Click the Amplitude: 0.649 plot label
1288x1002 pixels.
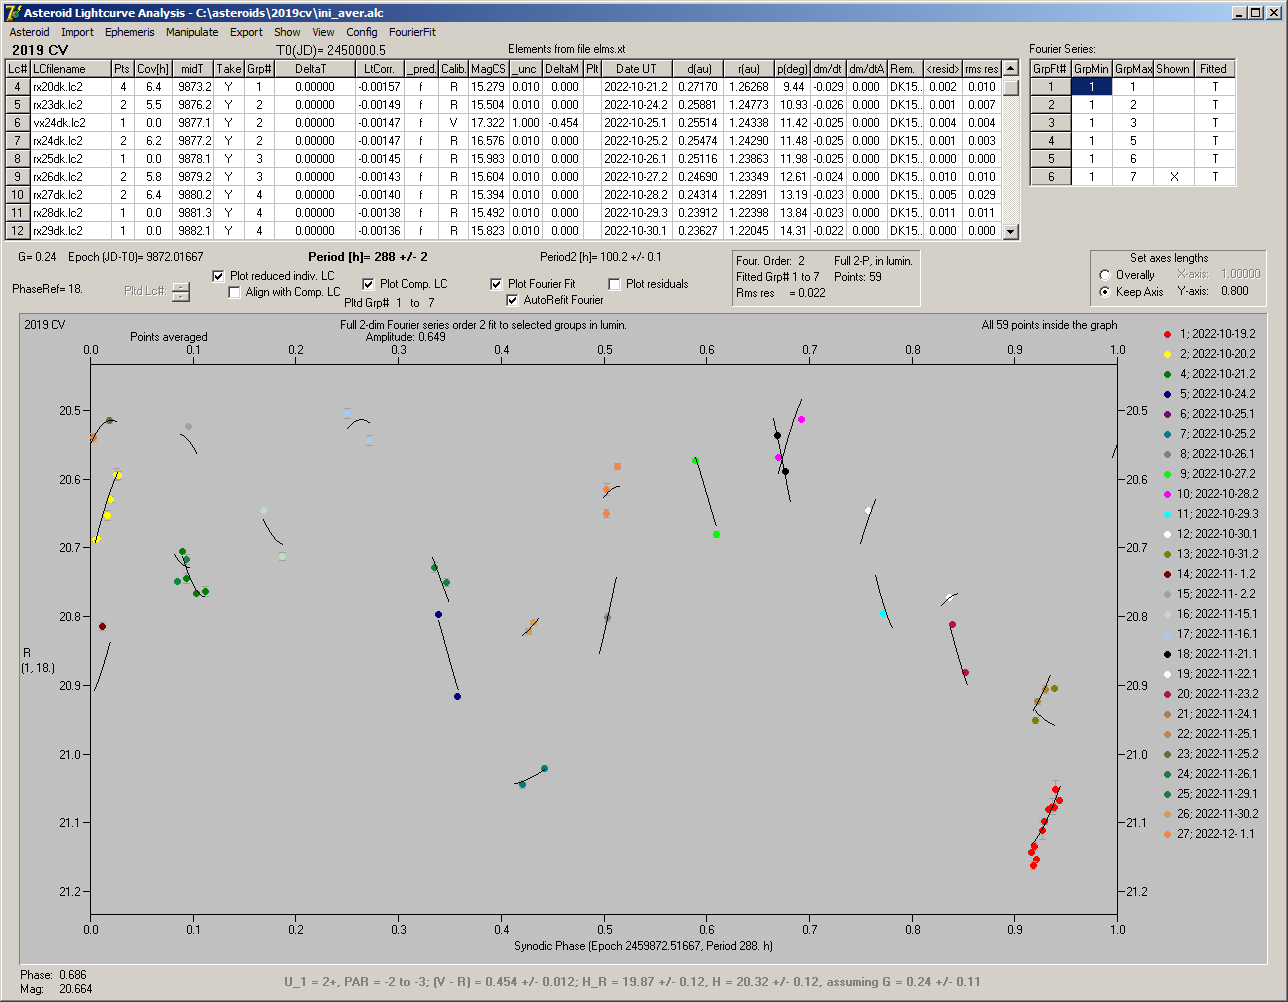[x=405, y=337]
